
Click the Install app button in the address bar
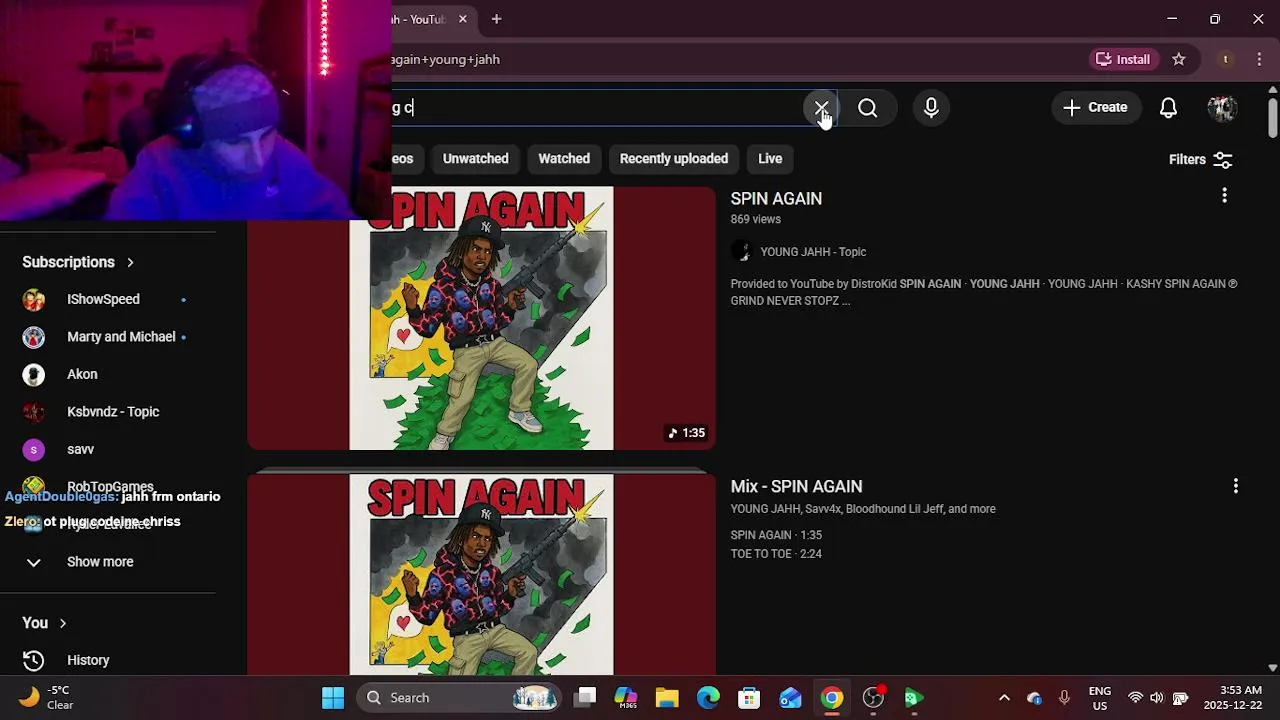(x=1123, y=59)
